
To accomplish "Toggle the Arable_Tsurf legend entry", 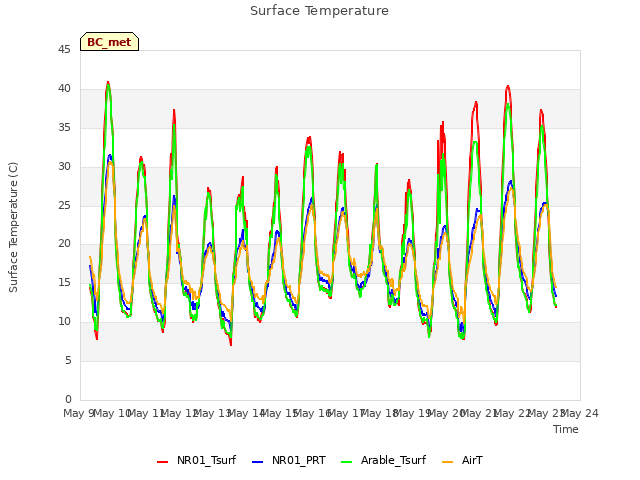I will point(384,460).
